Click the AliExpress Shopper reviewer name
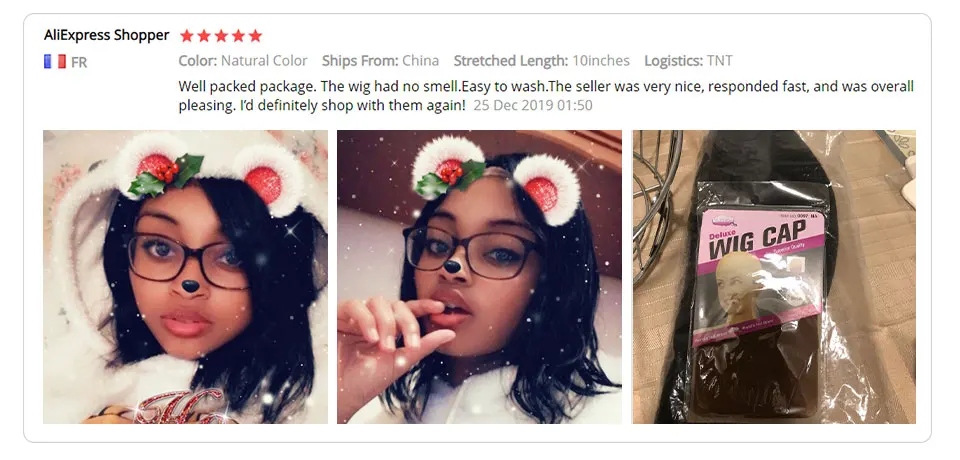The height and width of the screenshot is (460, 960). 106,35
